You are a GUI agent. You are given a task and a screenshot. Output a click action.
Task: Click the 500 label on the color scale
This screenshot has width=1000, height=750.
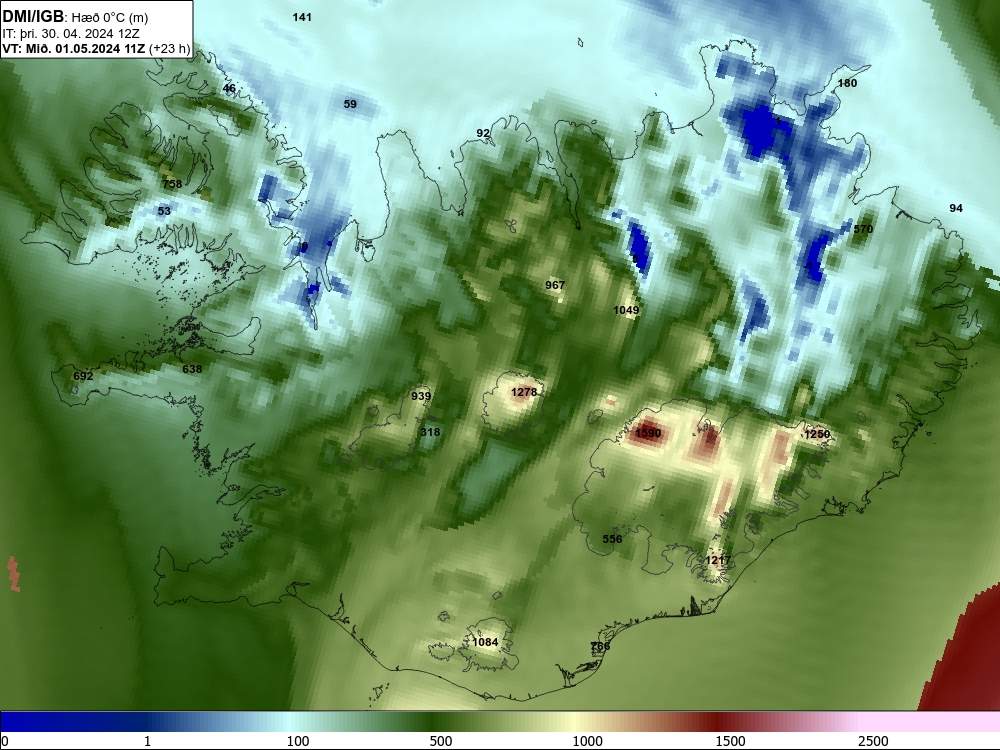[441, 740]
